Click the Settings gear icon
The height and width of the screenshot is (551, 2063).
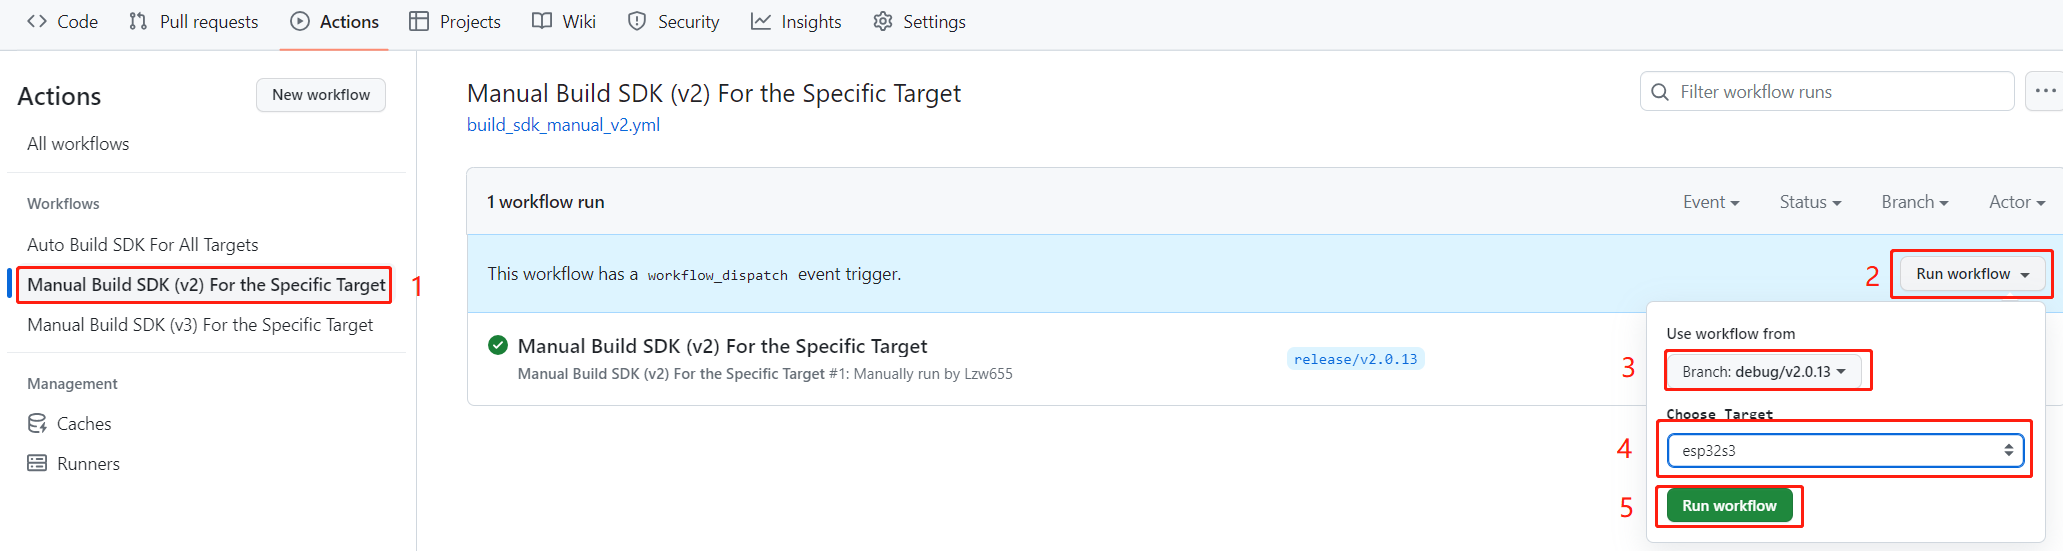(x=882, y=21)
